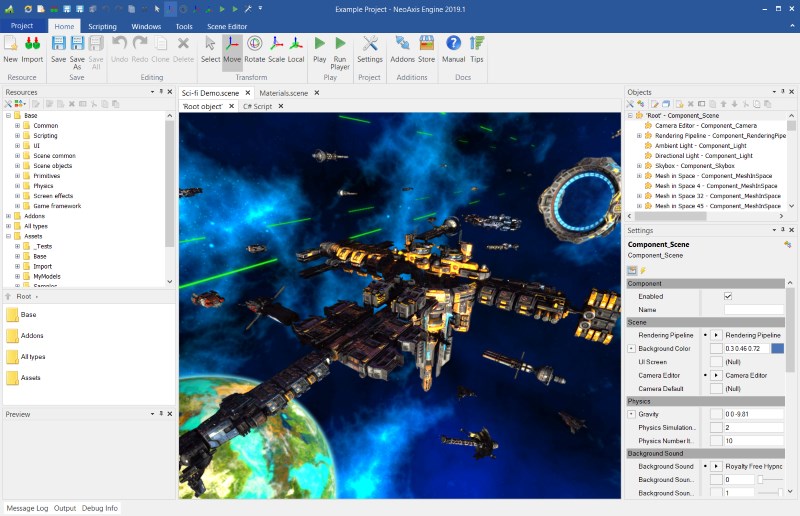Click the Name input field in Settings
The width and height of the screenshot is (800, 516).
point(754,310)
